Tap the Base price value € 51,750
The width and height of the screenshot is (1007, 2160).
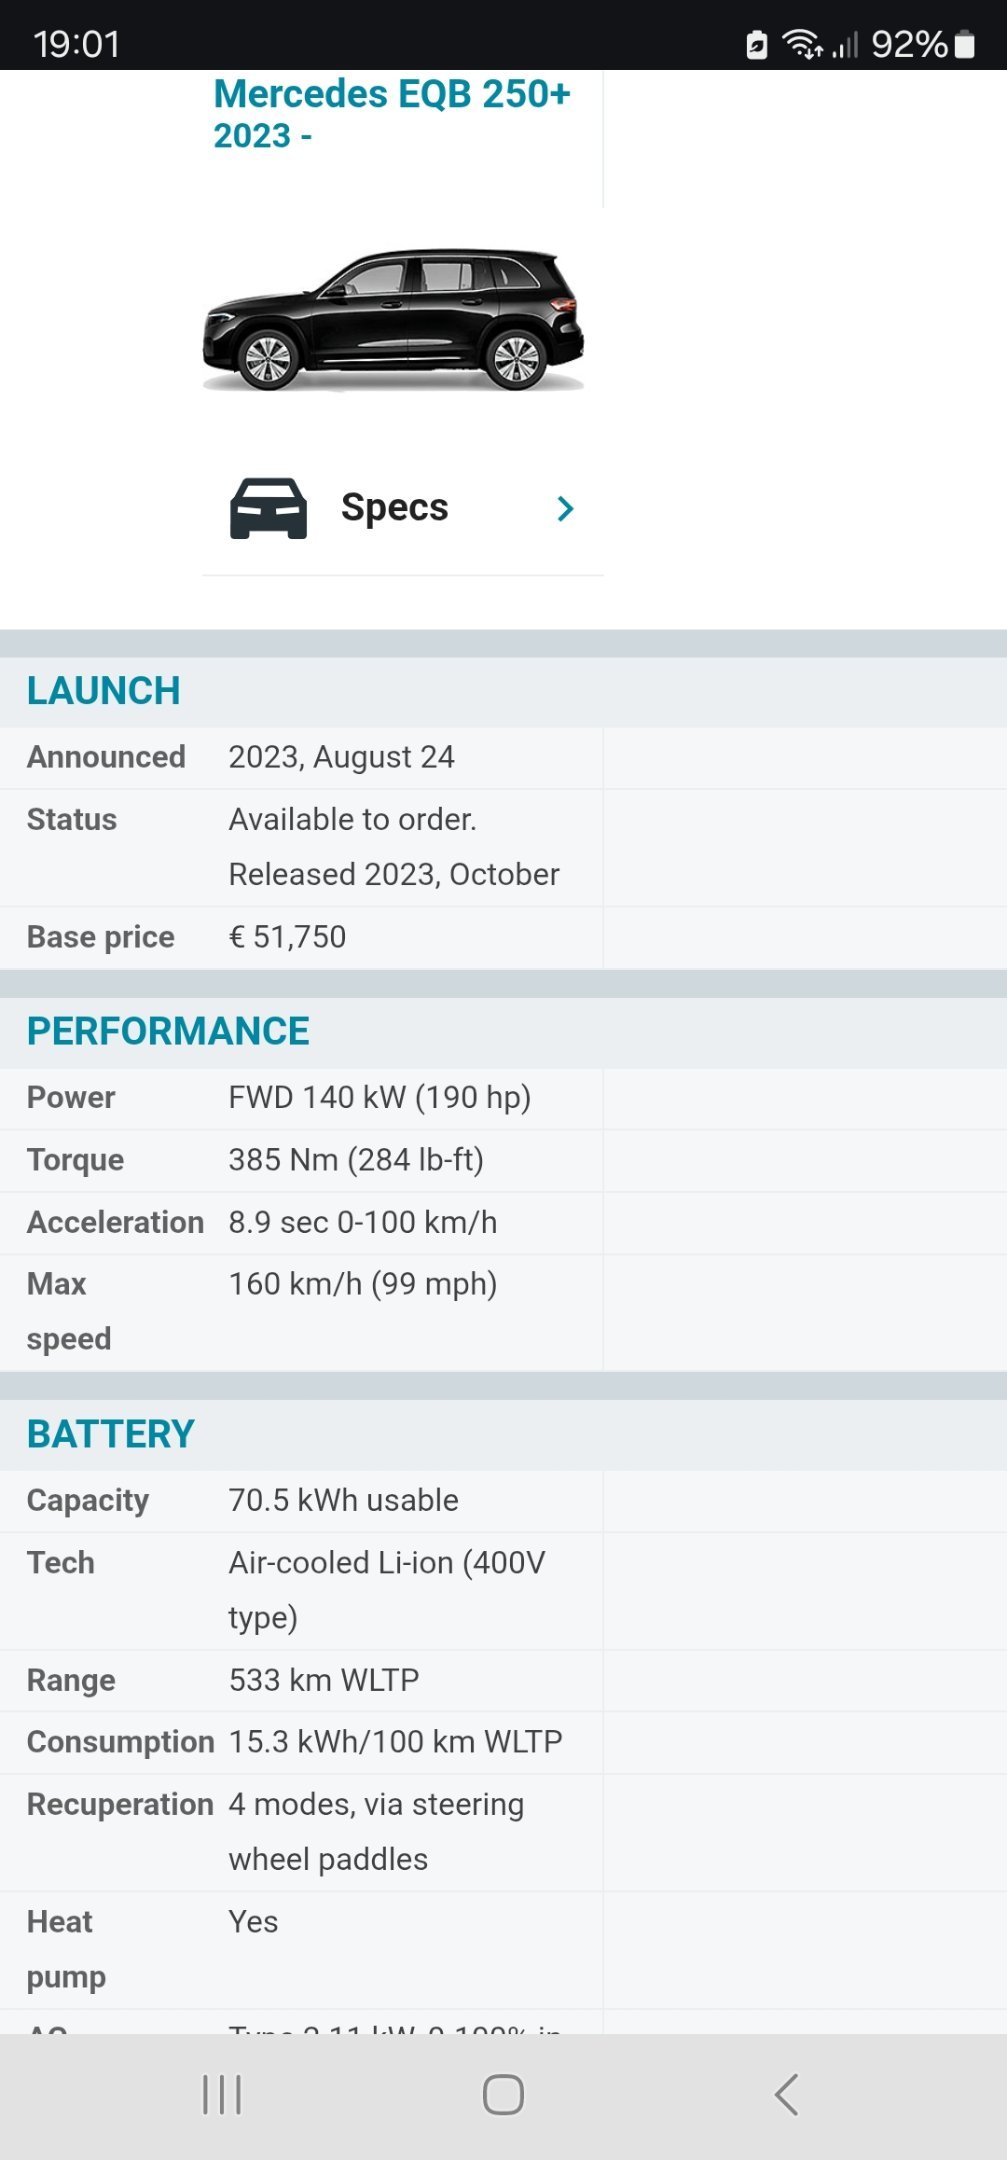tap(287, 937)
